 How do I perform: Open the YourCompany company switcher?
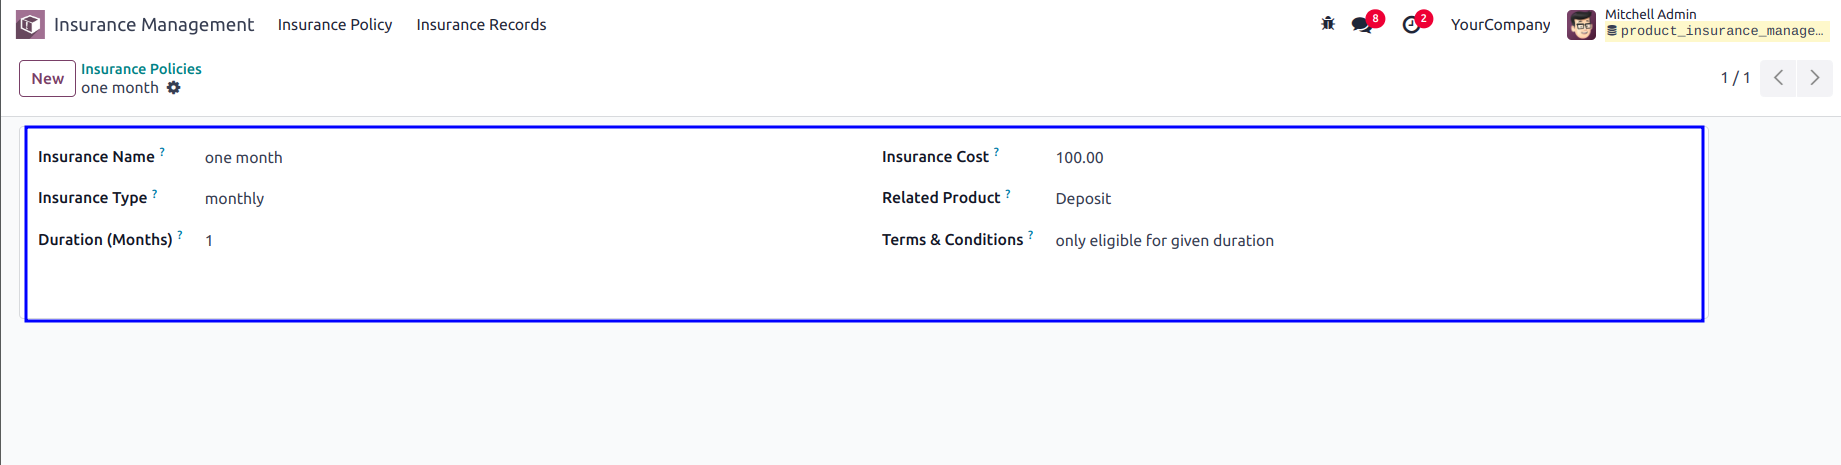point(1500,25)
